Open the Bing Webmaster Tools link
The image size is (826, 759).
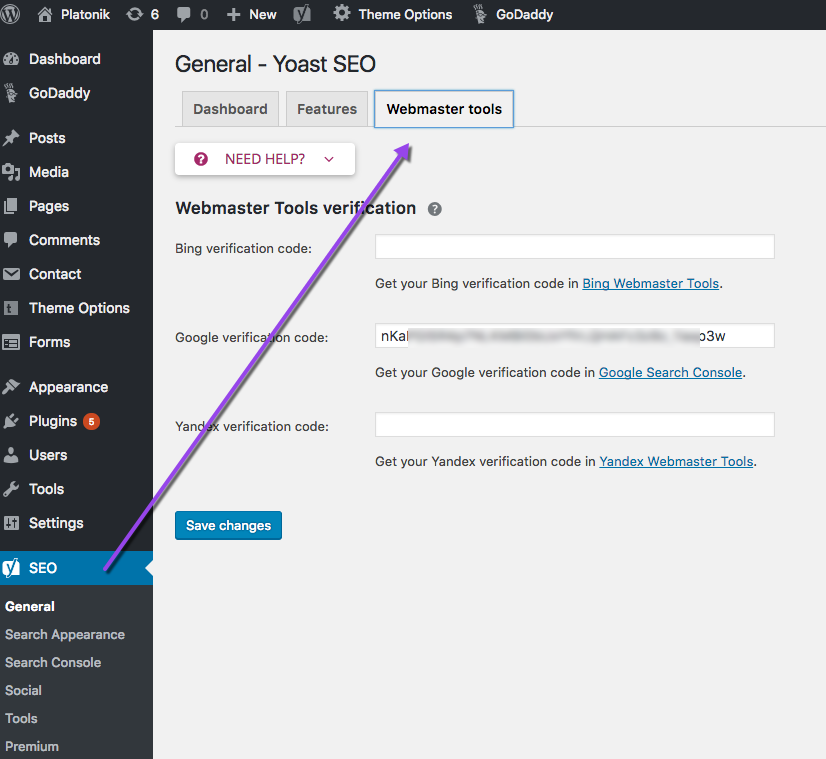[x=650, y=283]
